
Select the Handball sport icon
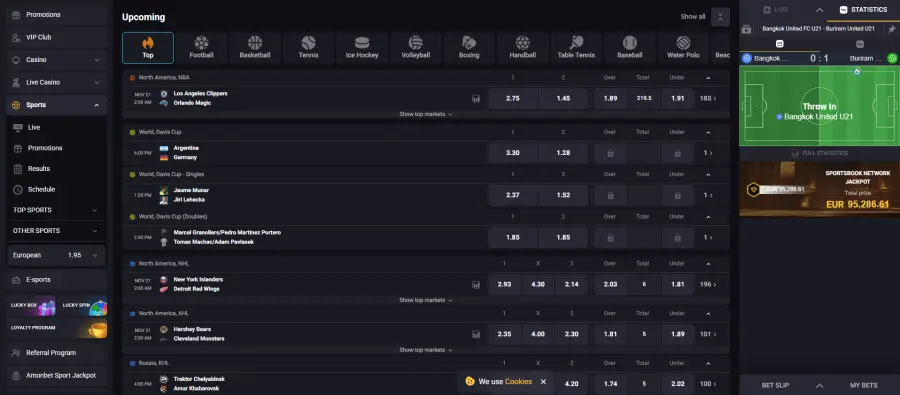(522, 48)
